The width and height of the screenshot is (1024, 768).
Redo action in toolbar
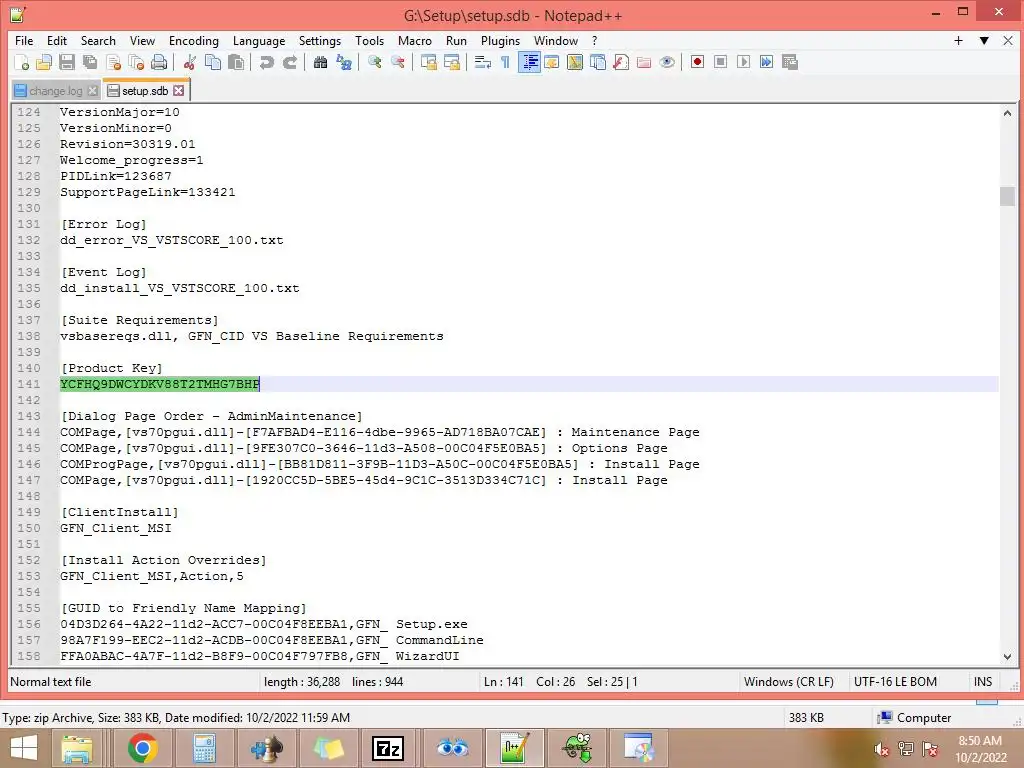click(x=289, y=62)
